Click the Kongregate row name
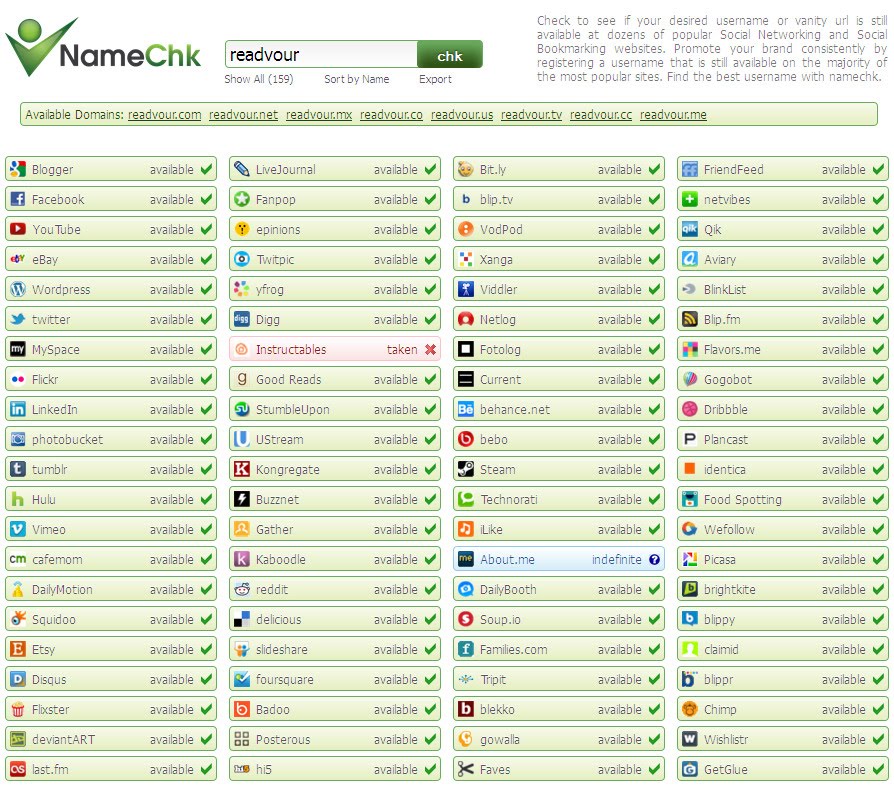This screenshot has height=786, width=894. pyautogui.click(x=287, y=469)
